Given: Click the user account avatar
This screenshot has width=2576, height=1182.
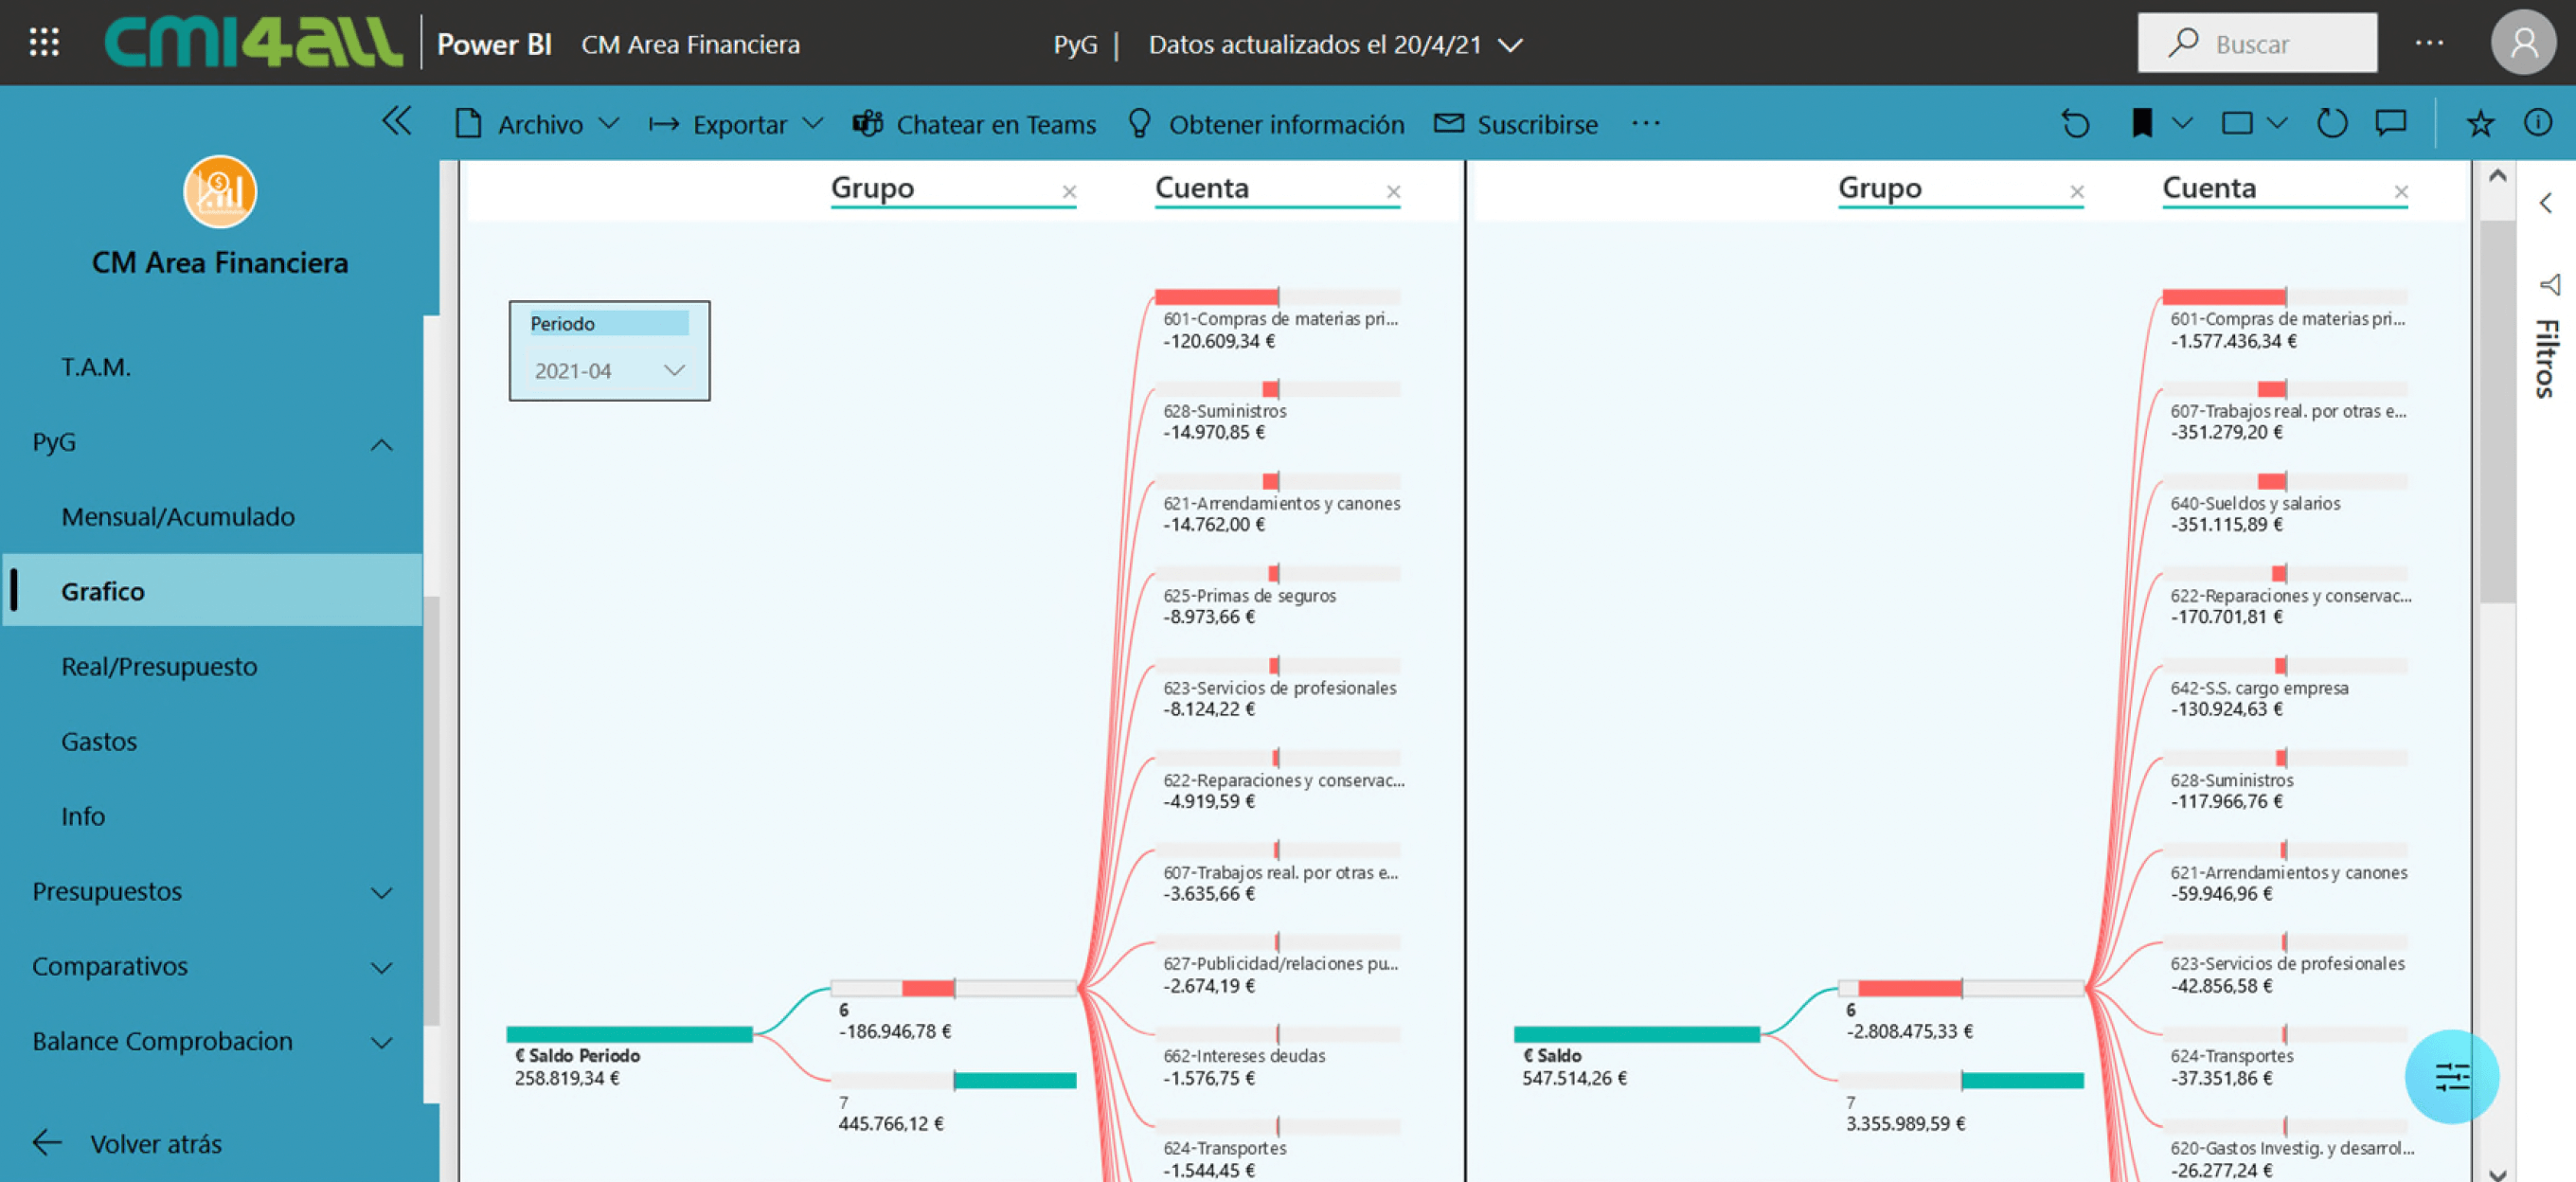Looking at the screenshot, I should click(2522, 43).
